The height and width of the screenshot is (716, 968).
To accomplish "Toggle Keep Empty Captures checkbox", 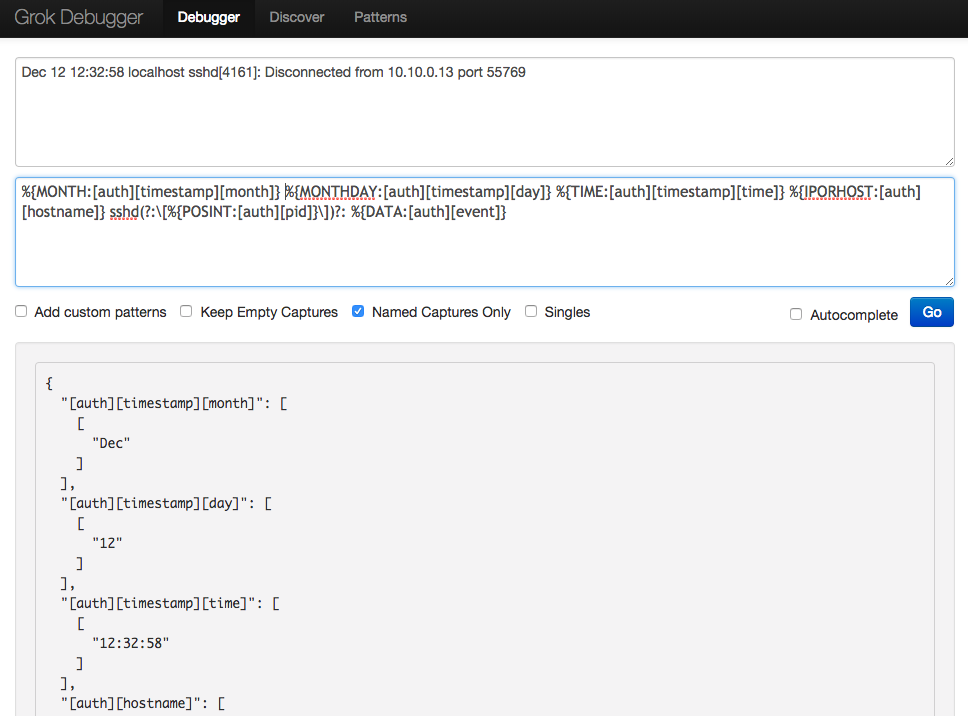I will coord(186,311).
